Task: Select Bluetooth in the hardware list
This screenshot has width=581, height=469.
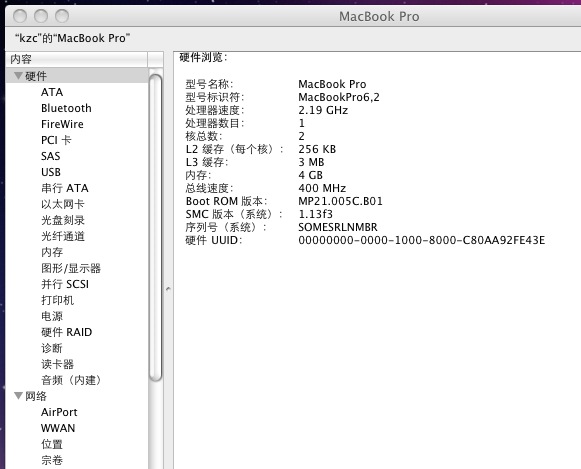Action: [x=66, y=108]
